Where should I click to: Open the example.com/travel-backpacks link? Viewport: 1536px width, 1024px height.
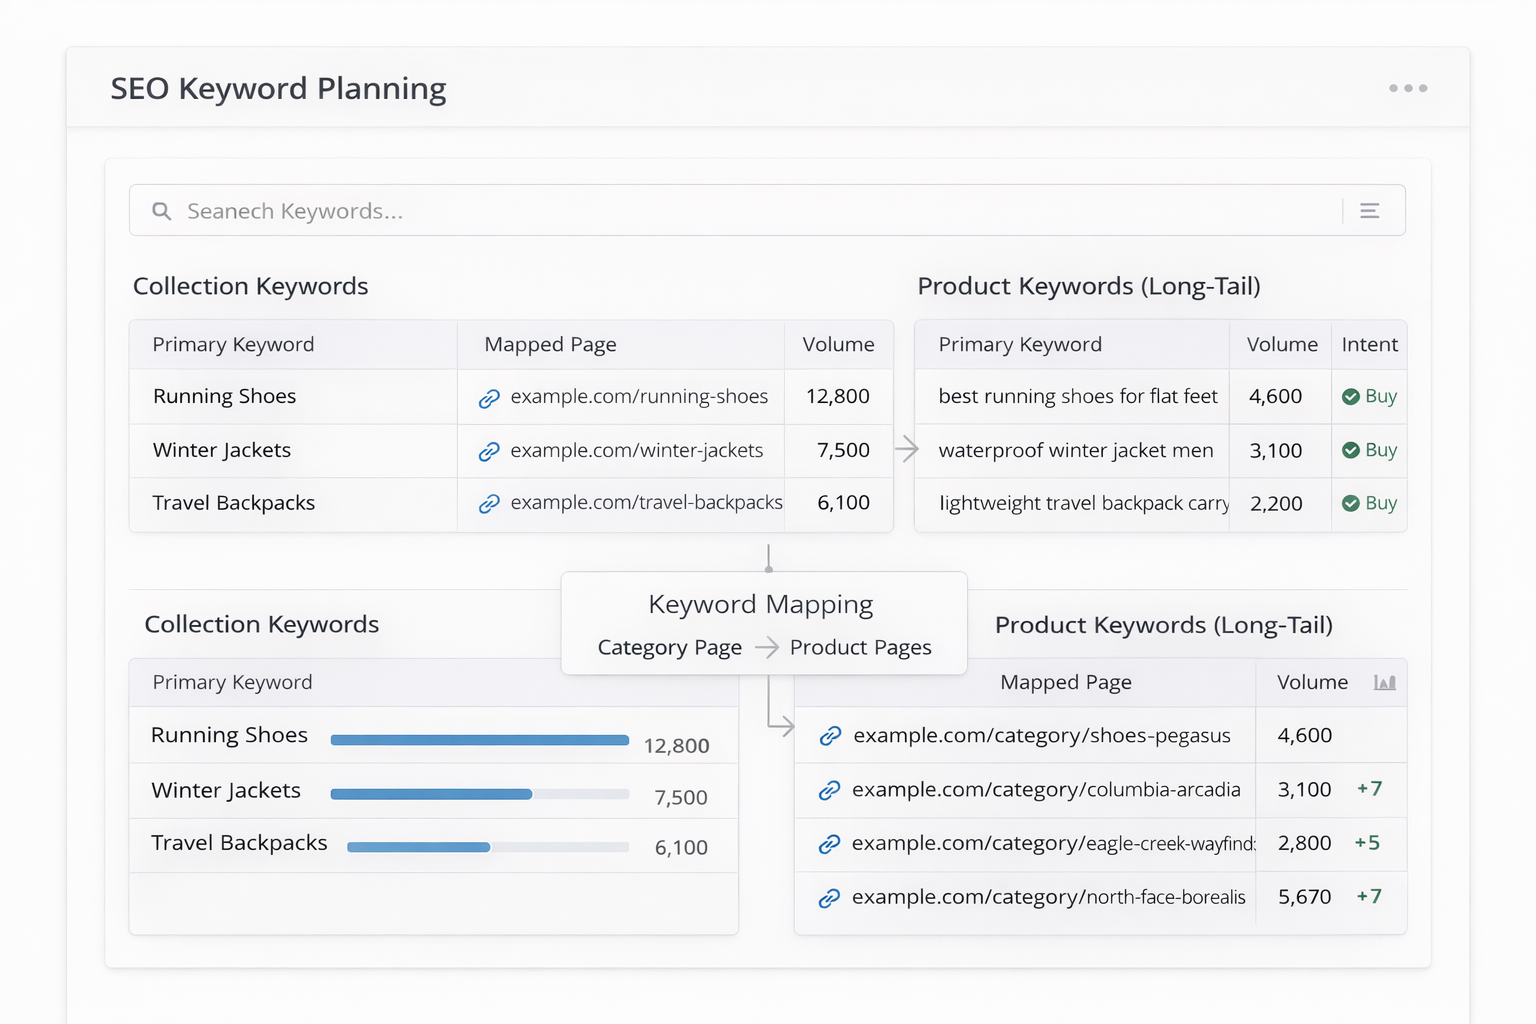click(x=646, y=503)
